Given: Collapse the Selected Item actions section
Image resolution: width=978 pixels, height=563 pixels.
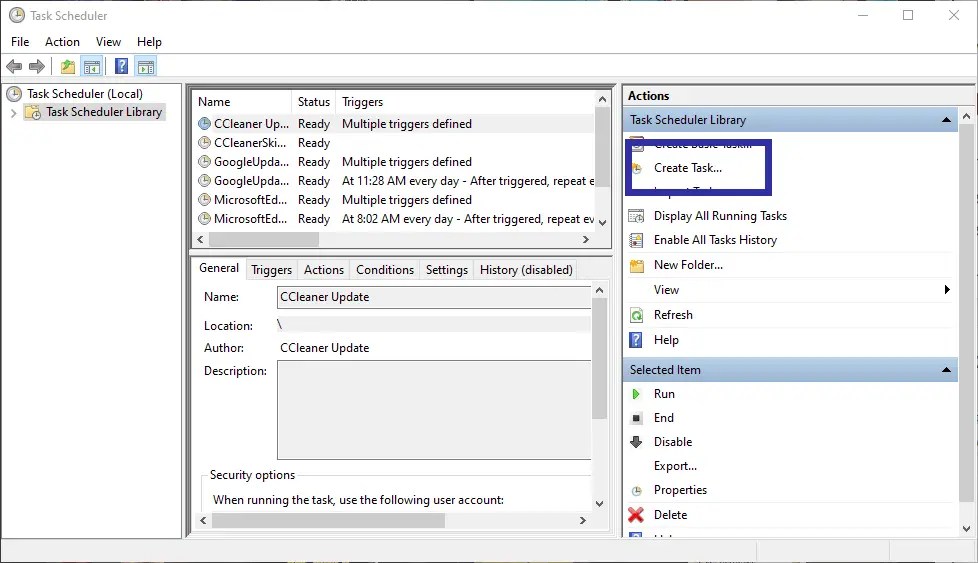Looking at the screenshot, I should coord(947,370).
